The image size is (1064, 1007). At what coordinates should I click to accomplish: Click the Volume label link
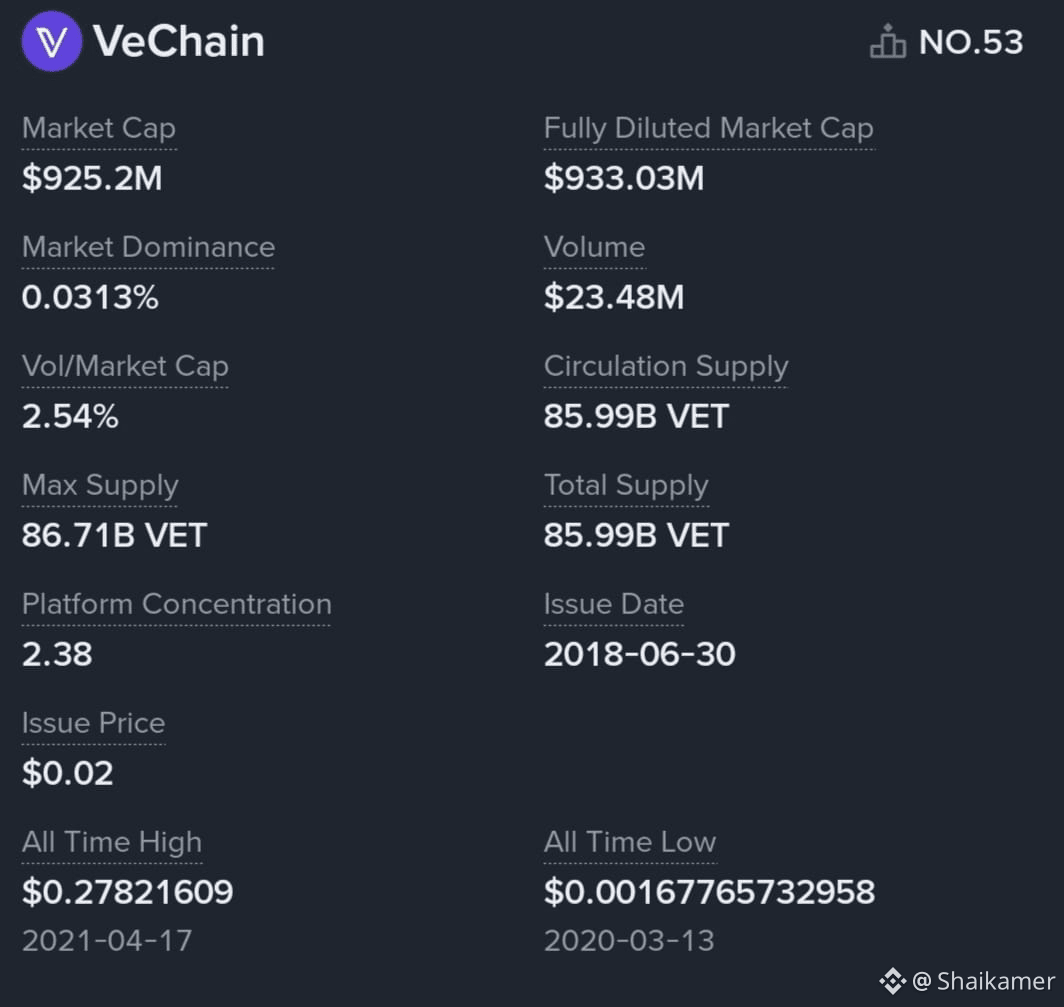[594, 247]
